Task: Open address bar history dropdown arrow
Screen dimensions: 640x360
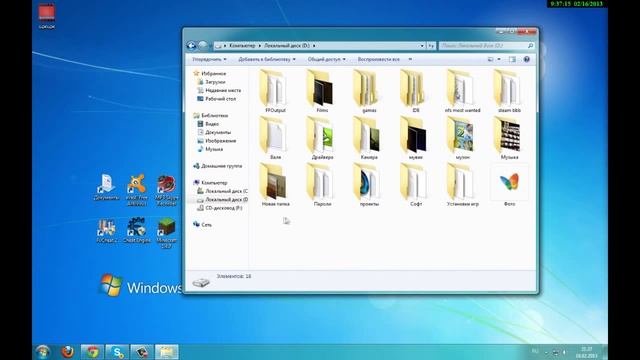Action: coord(422,46)
